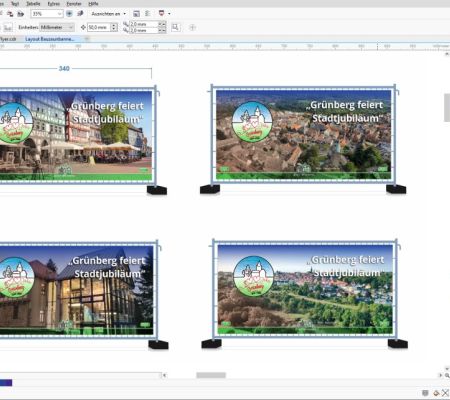The image size is (450, 400).
Task: Click the red application launcher icon
Action: pyautogui.click(x=162, y=13)
